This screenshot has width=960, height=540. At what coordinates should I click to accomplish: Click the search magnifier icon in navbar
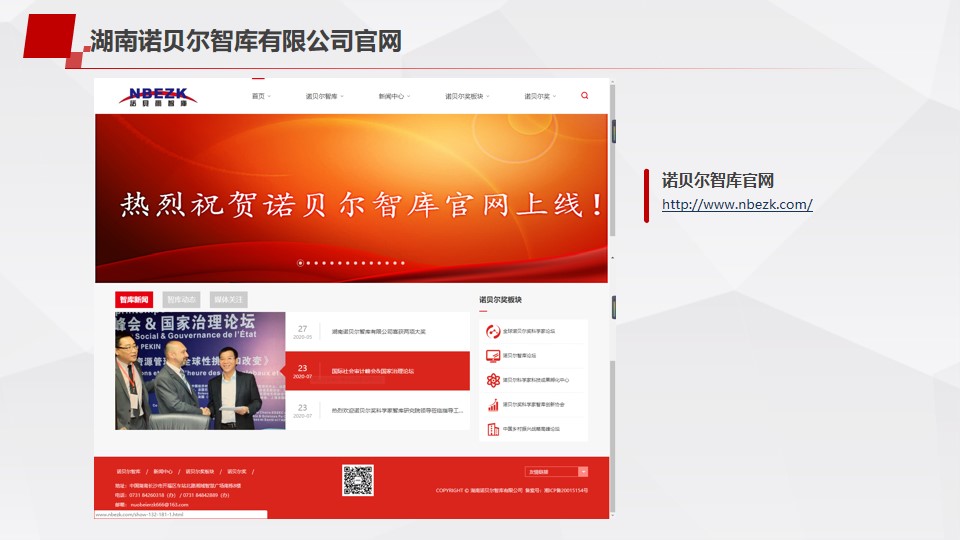tap(585, 96)
